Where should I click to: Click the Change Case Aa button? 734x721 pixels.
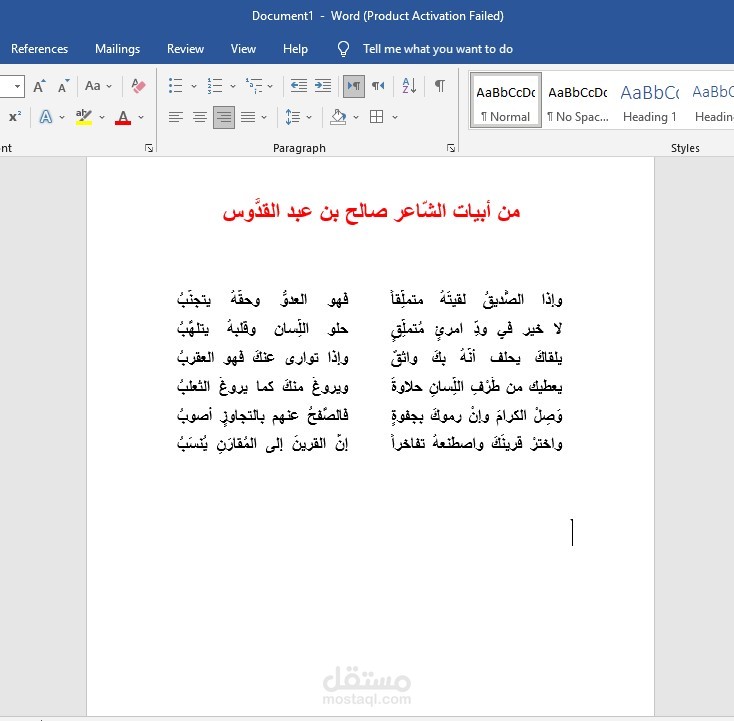pyautogui.click(x=93, y=86)
